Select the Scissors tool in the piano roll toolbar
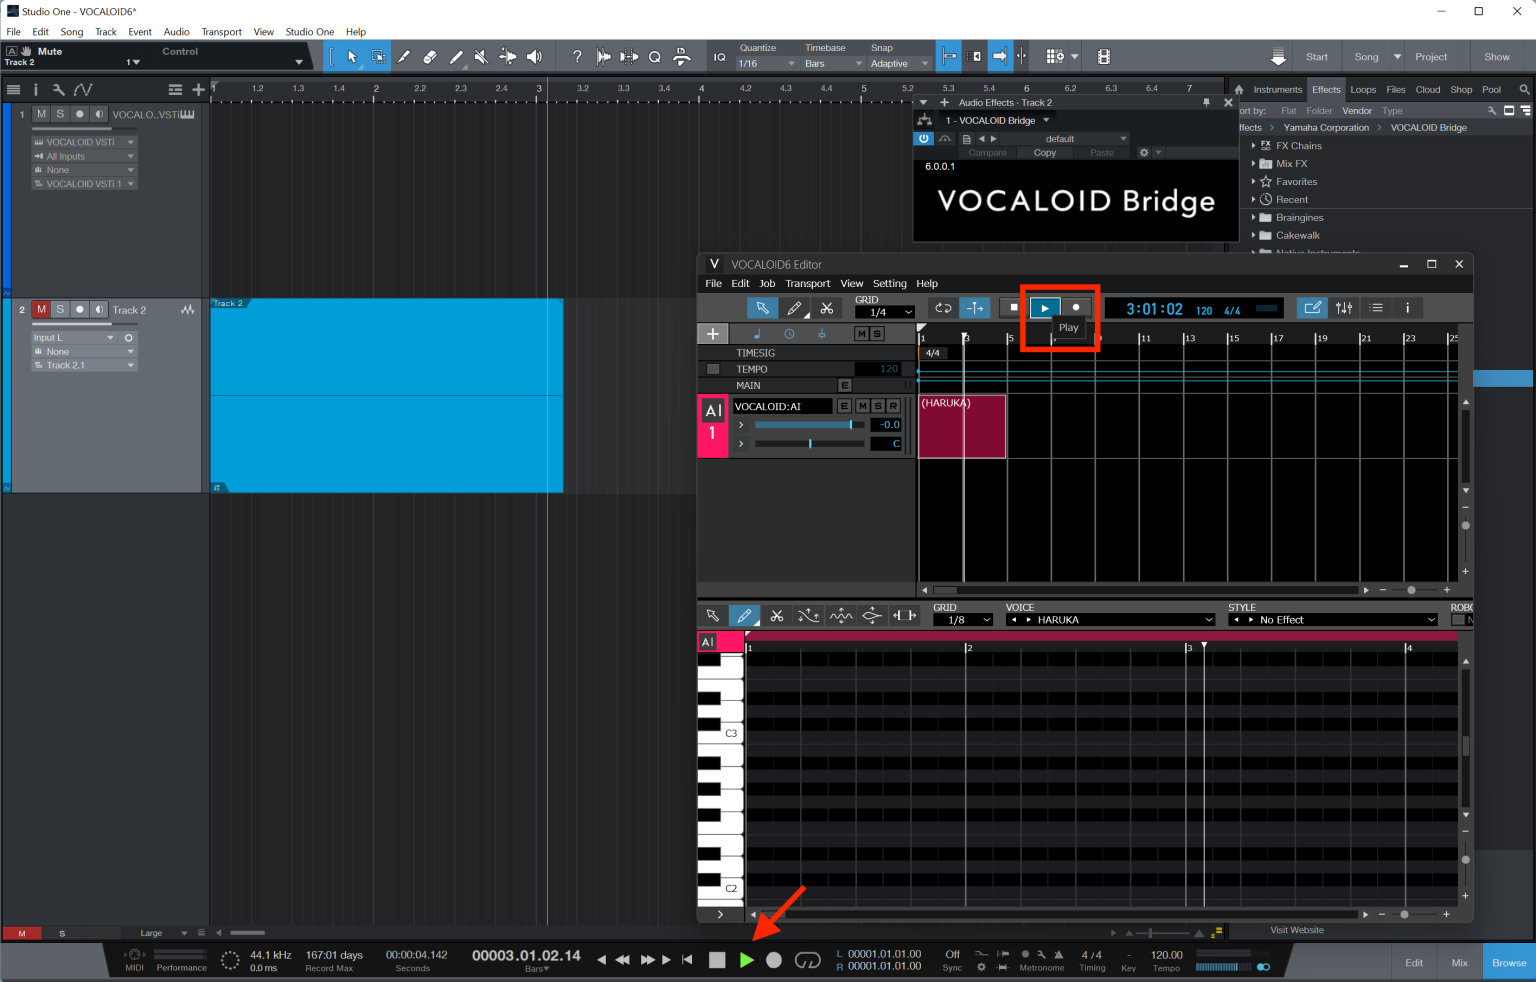Image resolution: width=1536 pixels, height=982 pixels. (x=777, y=615)
